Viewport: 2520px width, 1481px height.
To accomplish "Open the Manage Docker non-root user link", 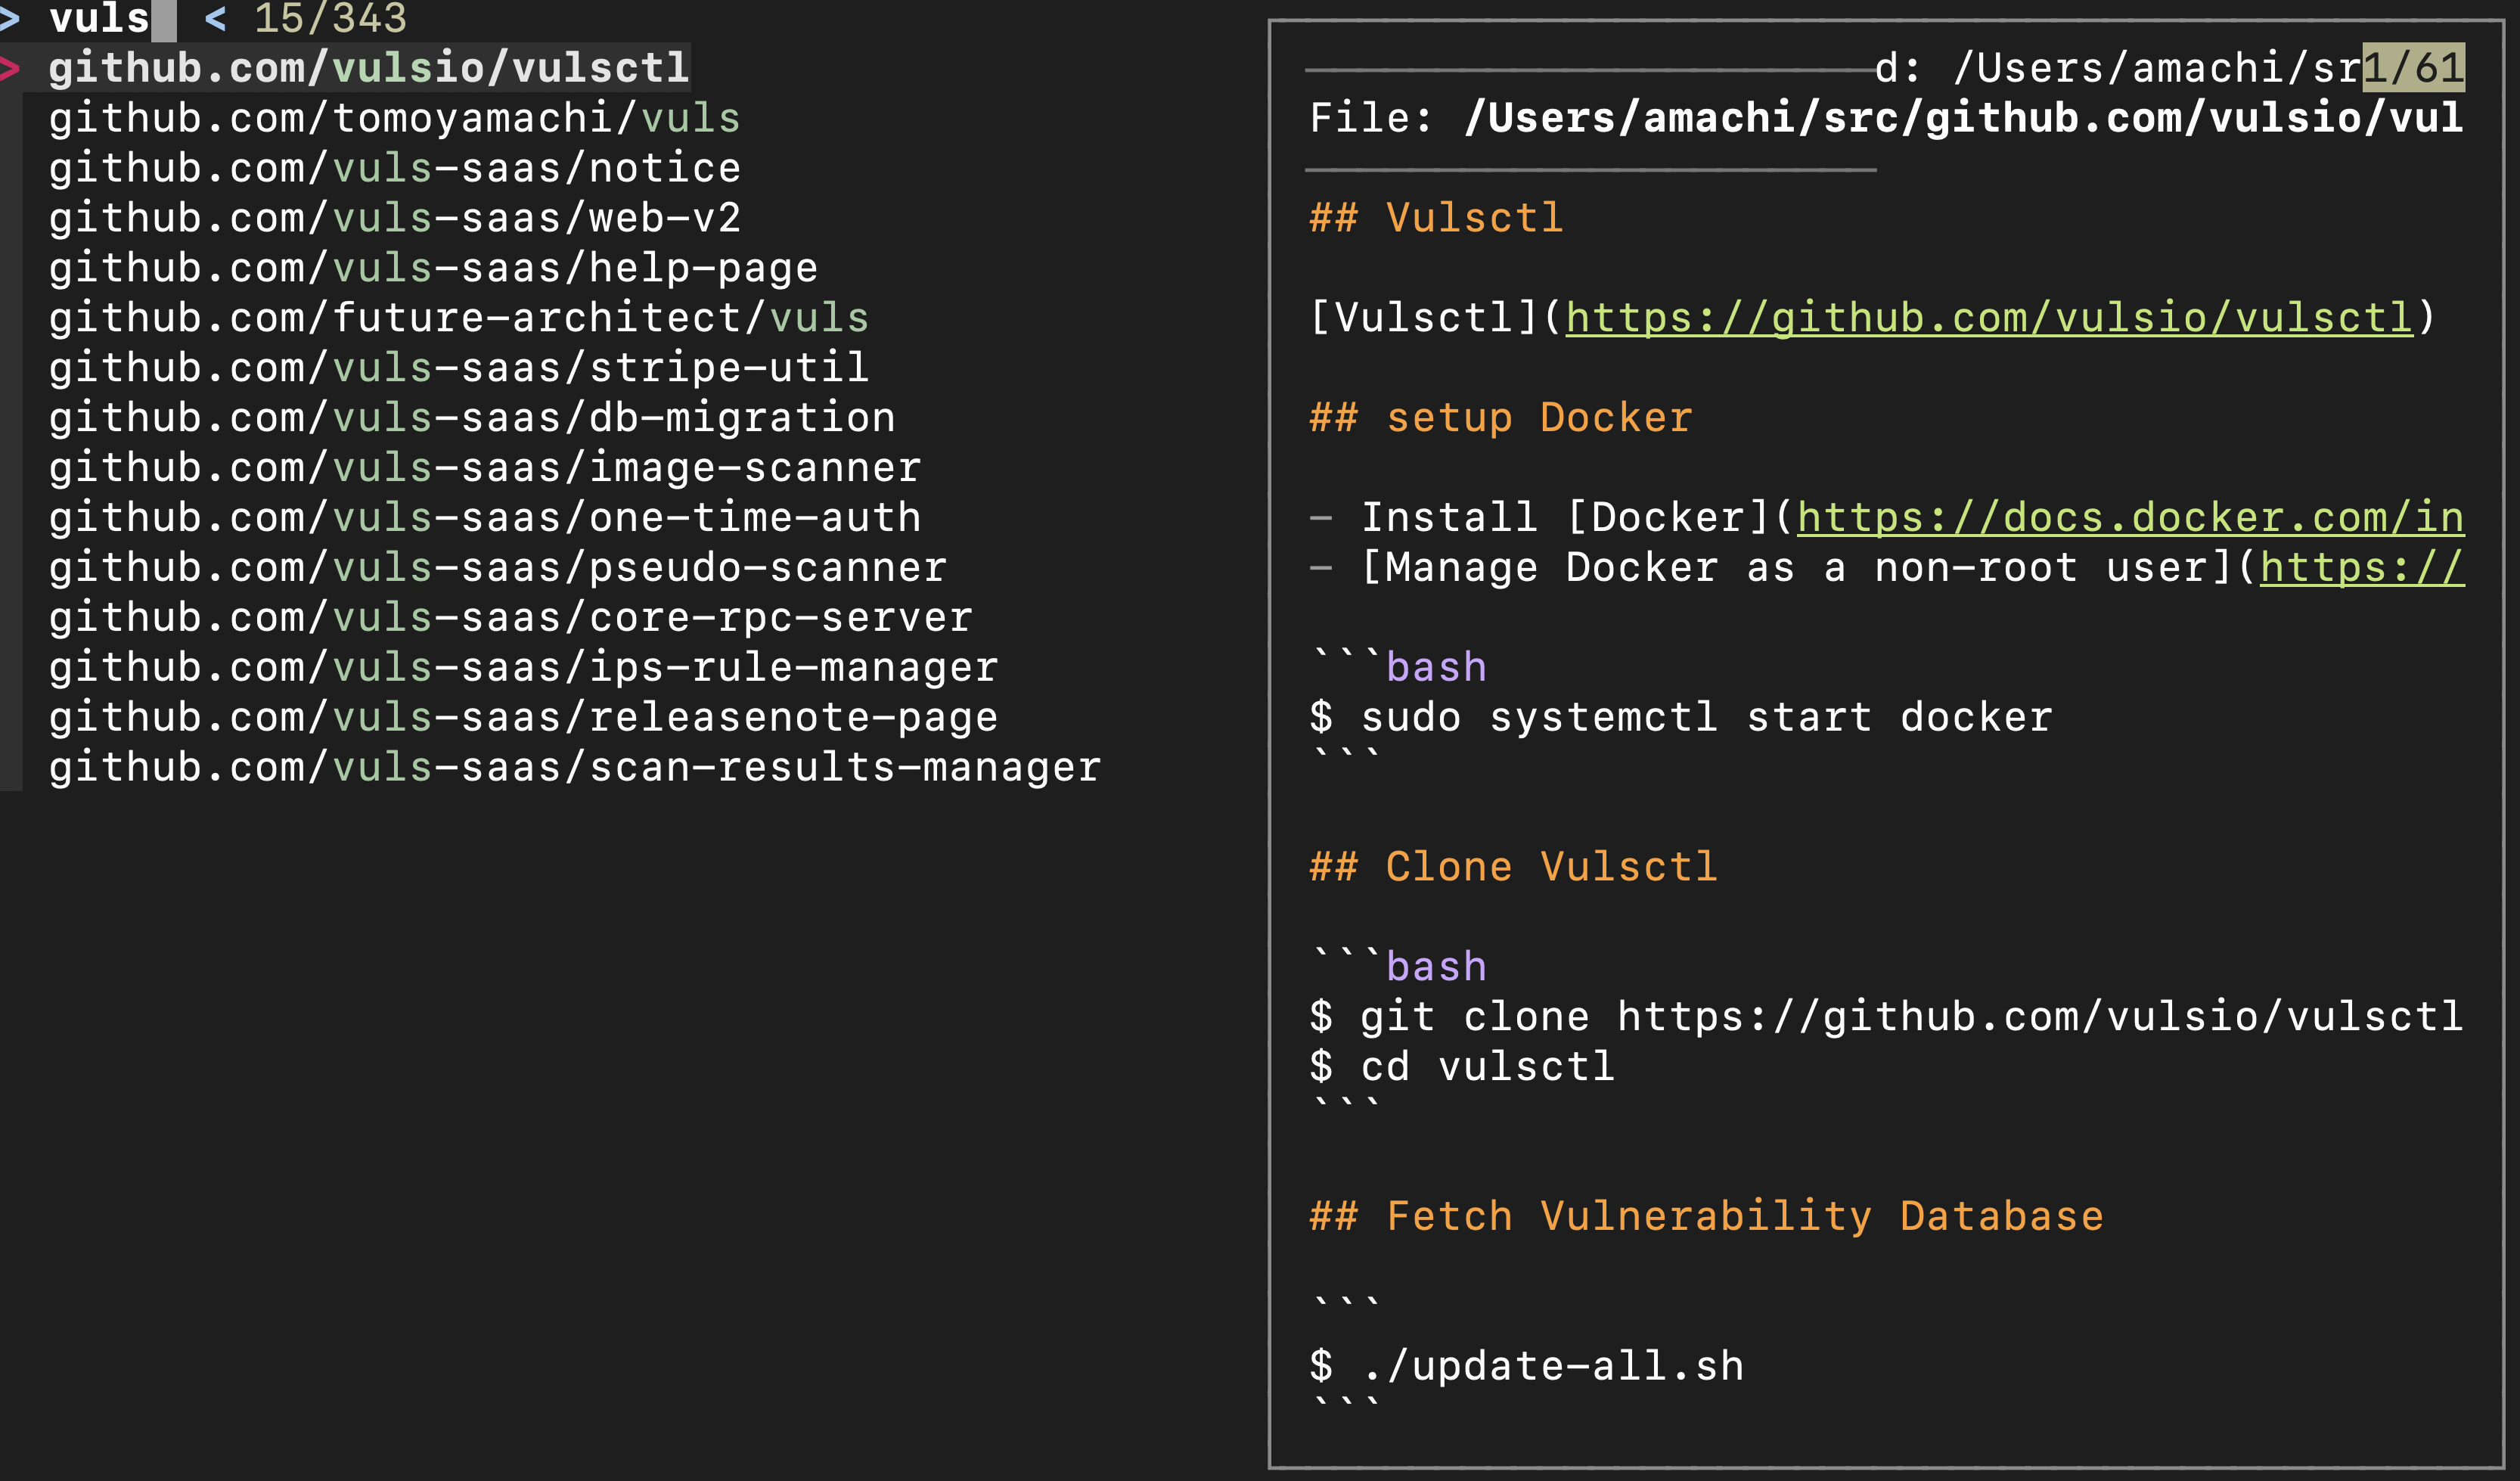I will (2361, 568).
